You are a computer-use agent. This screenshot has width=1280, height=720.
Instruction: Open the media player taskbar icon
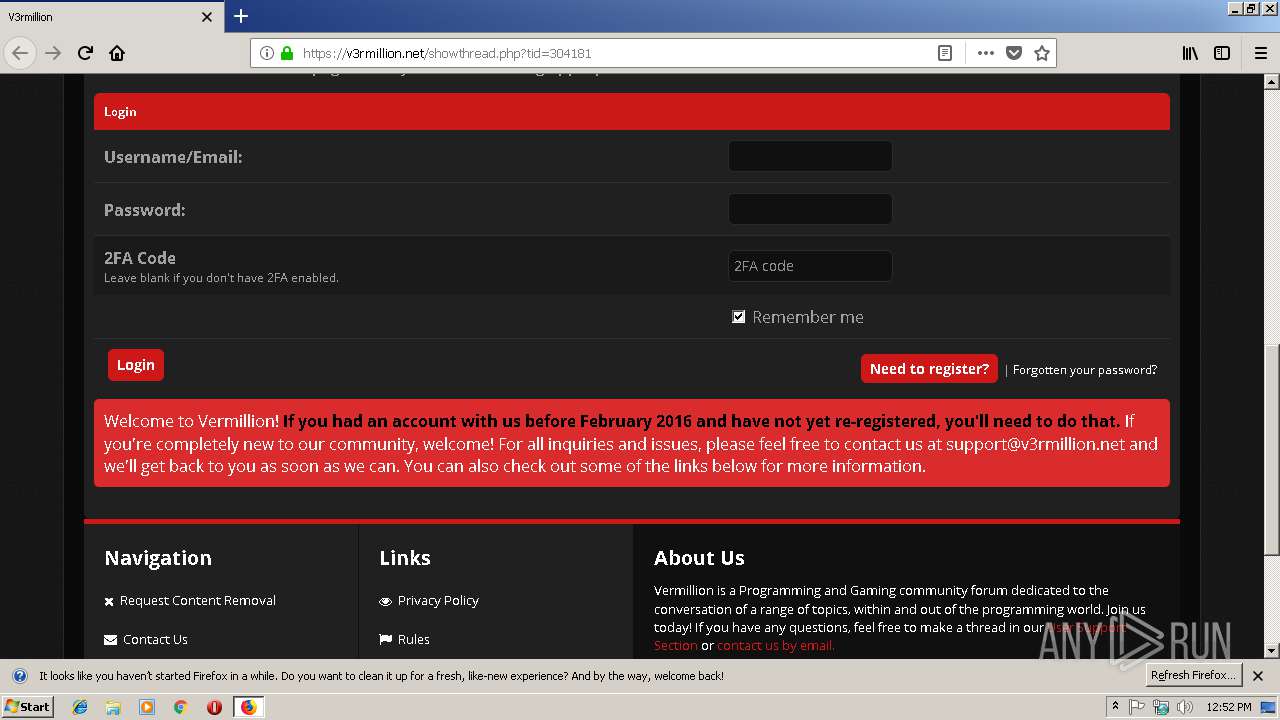click(147, 707)
